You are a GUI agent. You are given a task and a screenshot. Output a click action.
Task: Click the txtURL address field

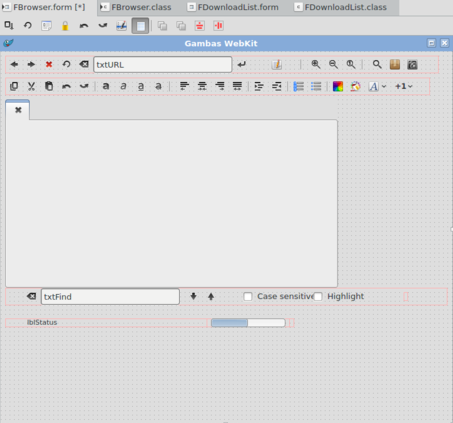click(x=163, y=65)
